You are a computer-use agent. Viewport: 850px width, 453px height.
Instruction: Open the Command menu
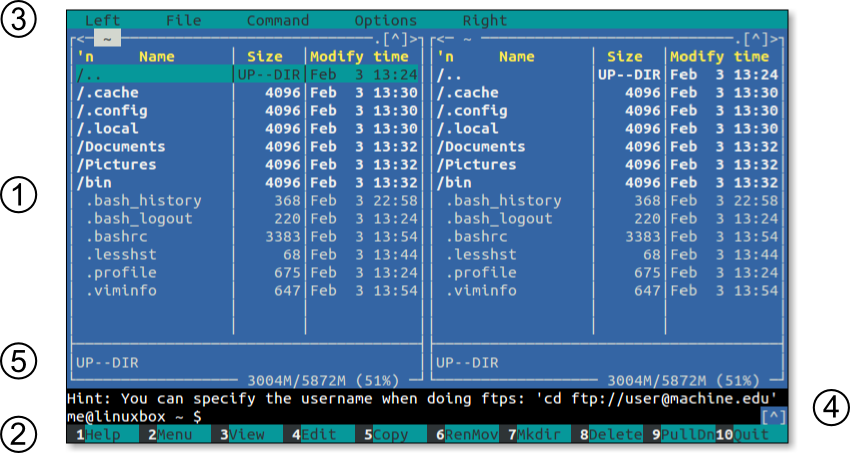click(x=277, y=20)
